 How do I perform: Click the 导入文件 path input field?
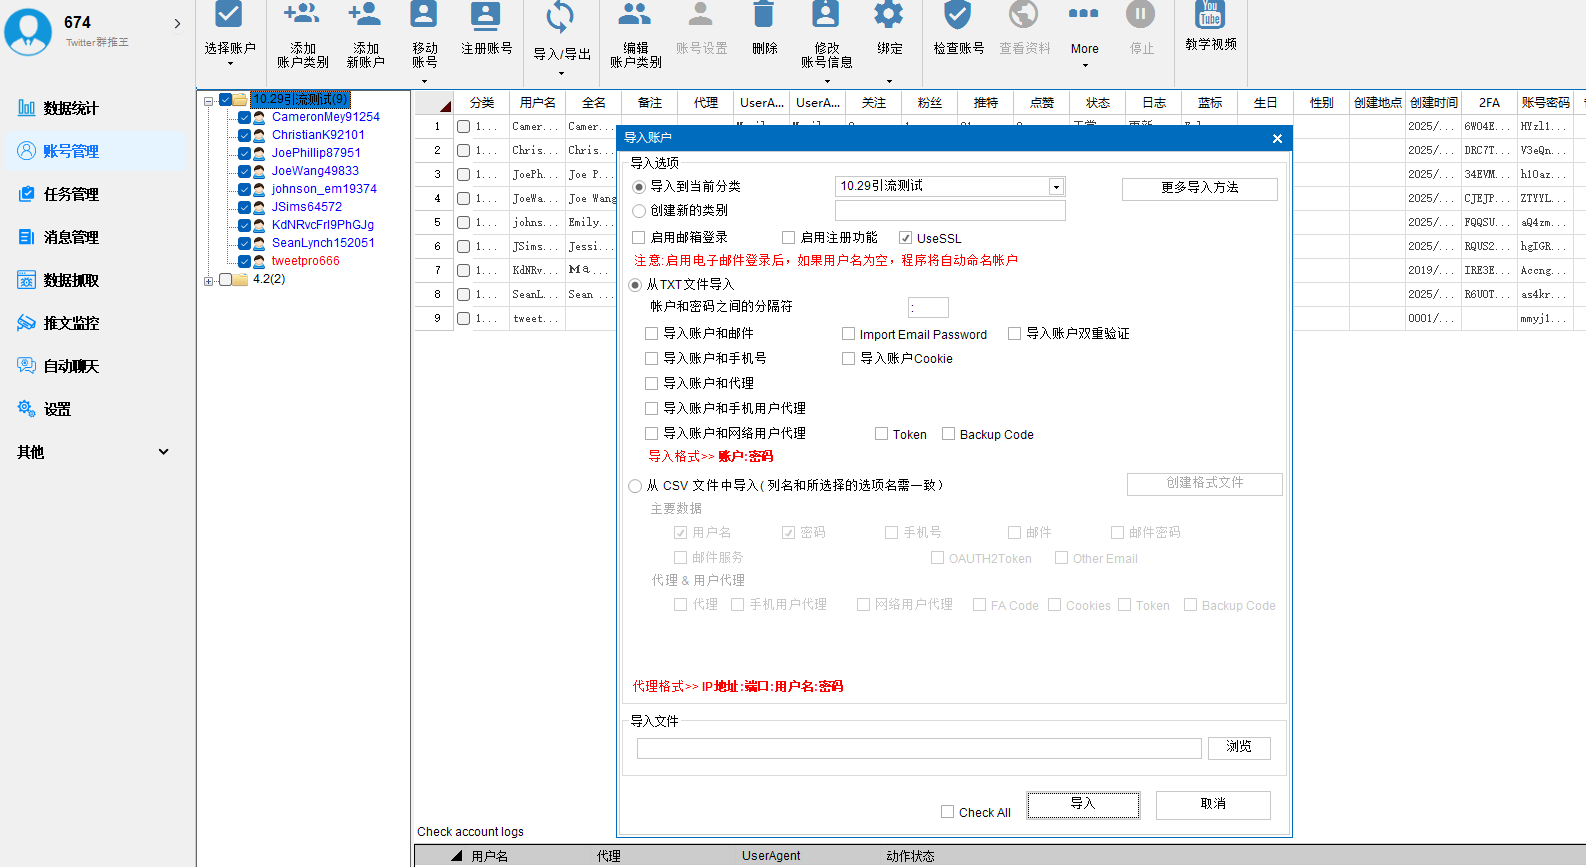click(x=919, y=748)
